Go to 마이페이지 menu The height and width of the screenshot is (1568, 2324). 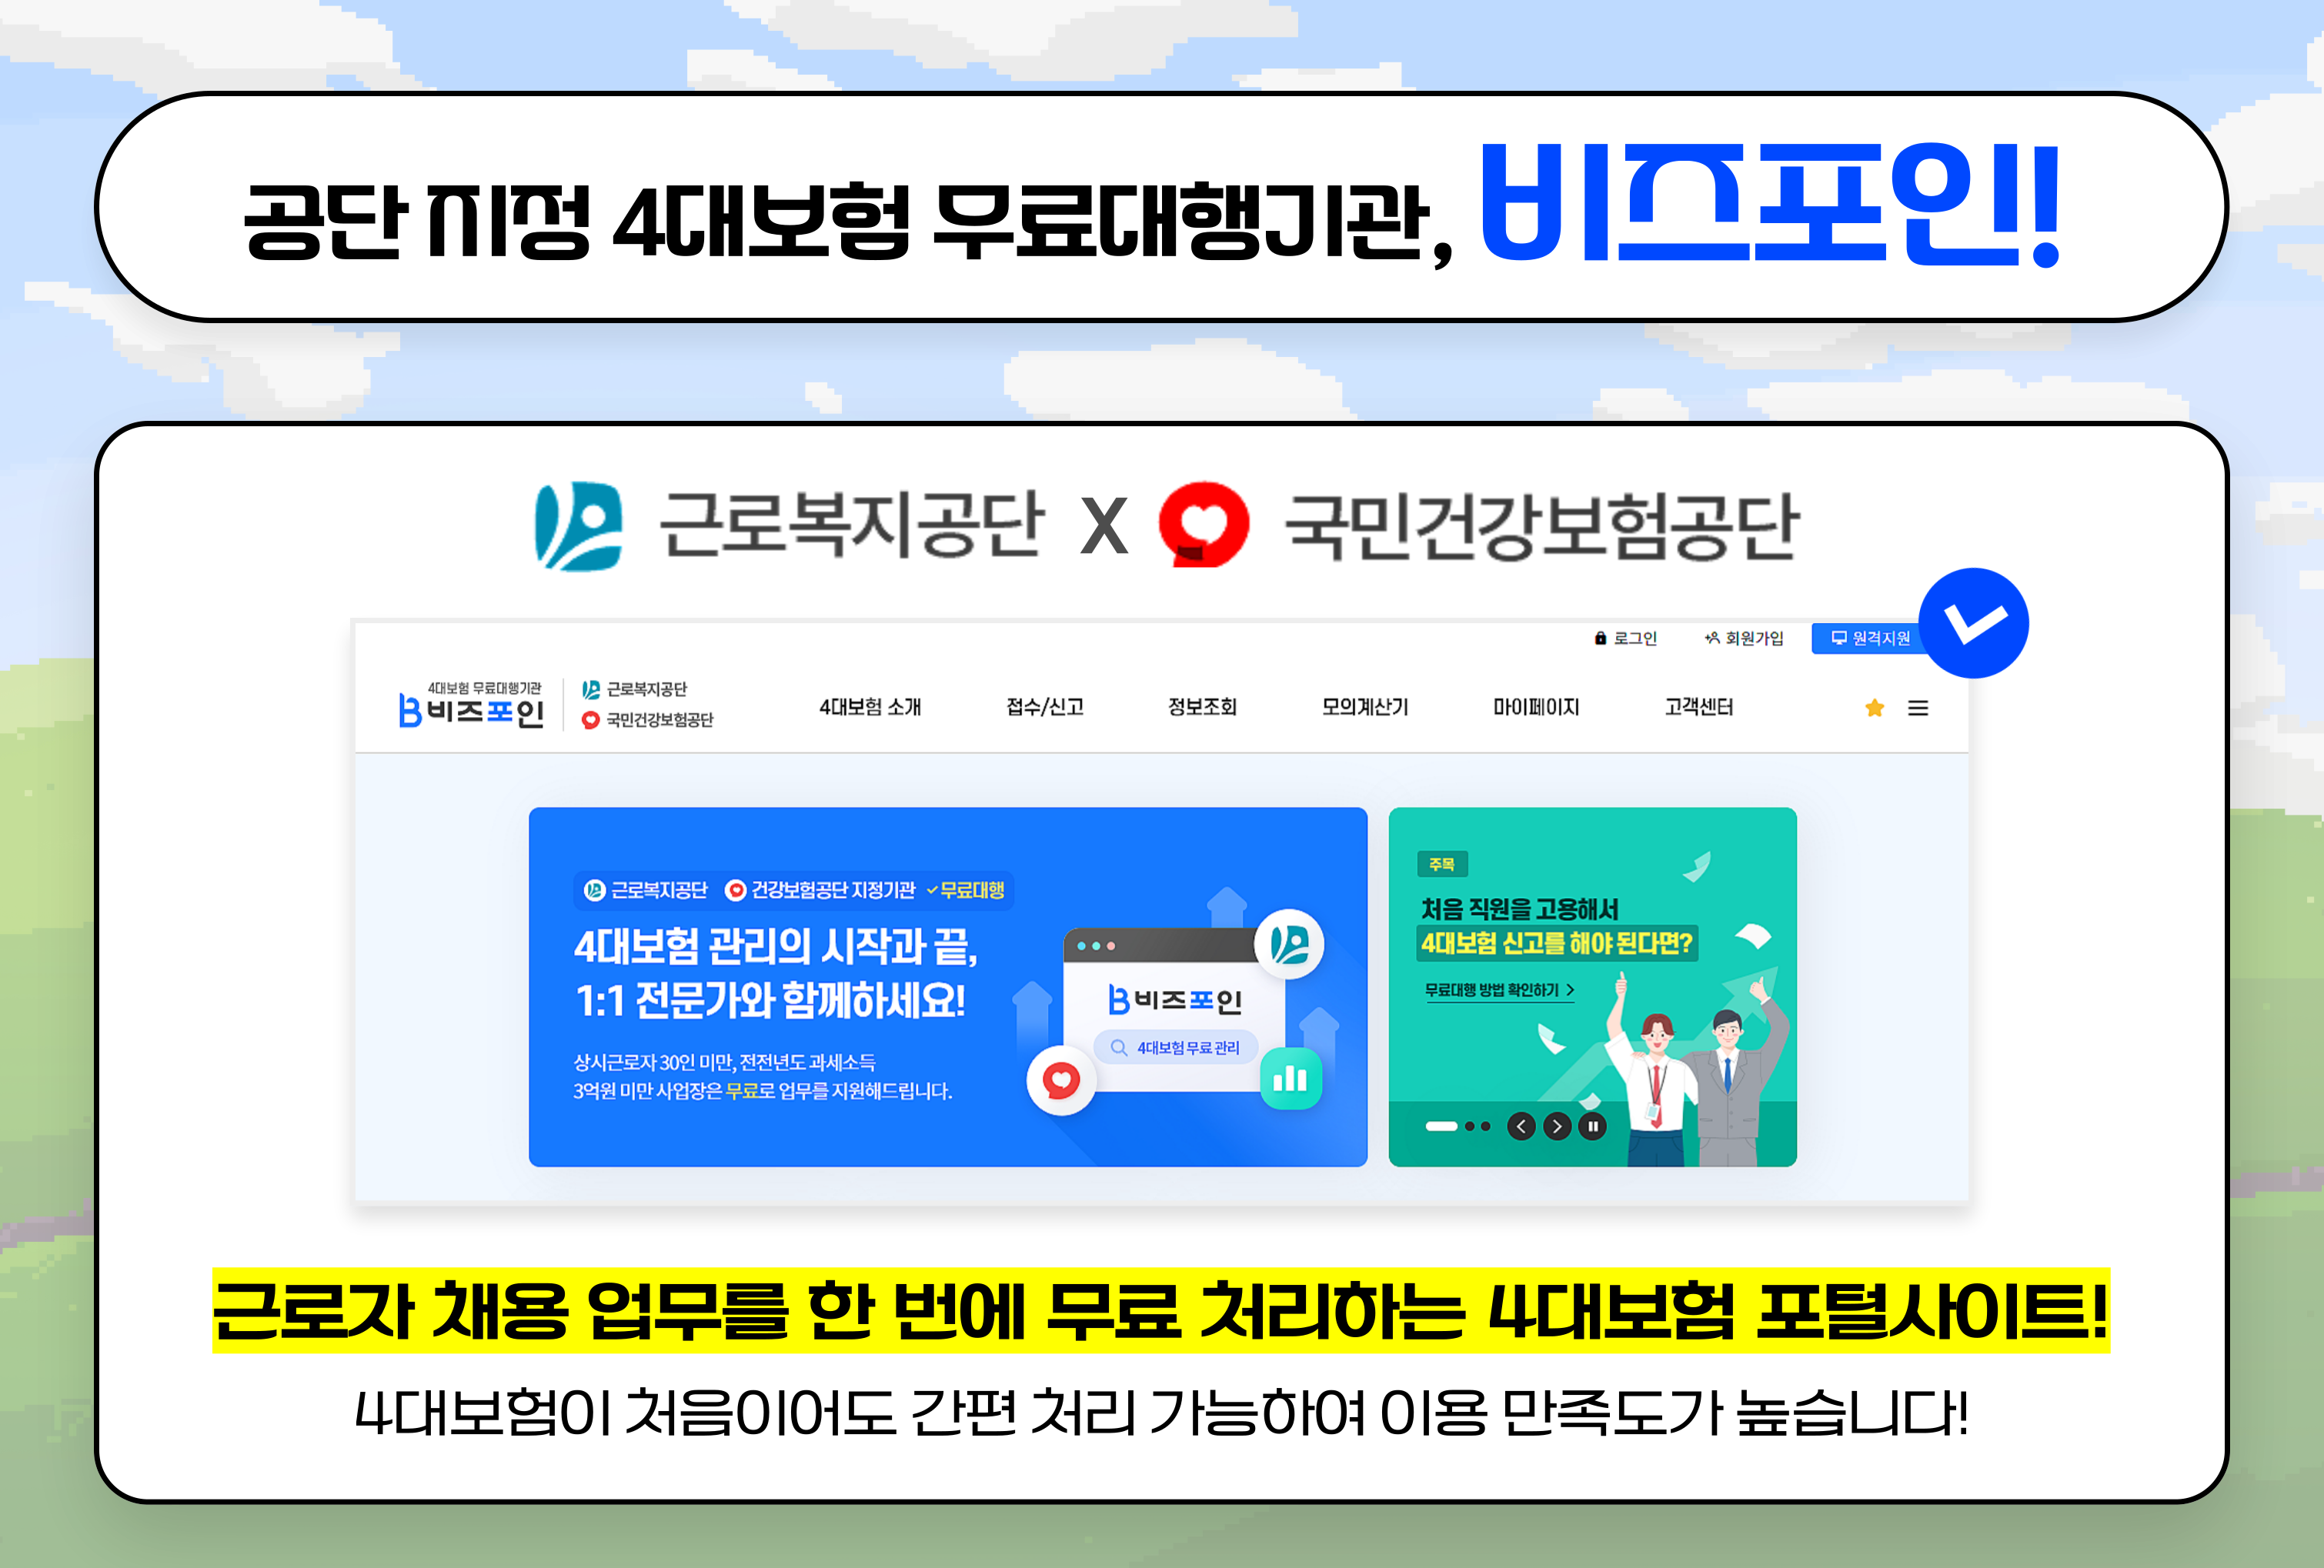pos(1536,707)
